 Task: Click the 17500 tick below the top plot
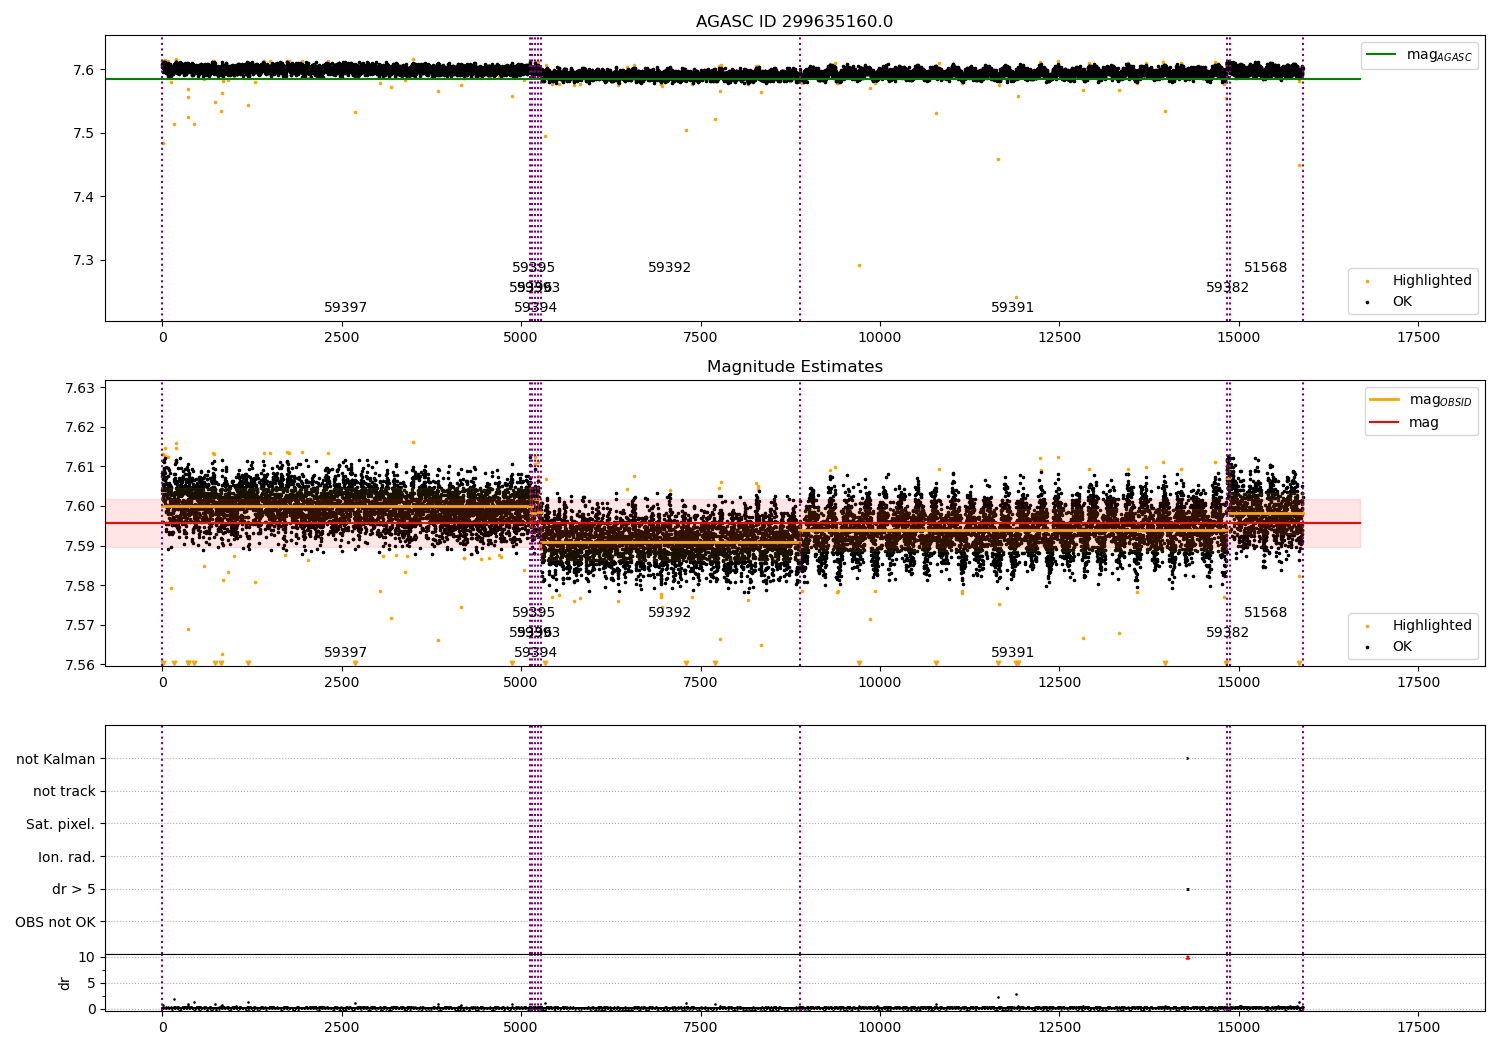(x=1418, y=337)
